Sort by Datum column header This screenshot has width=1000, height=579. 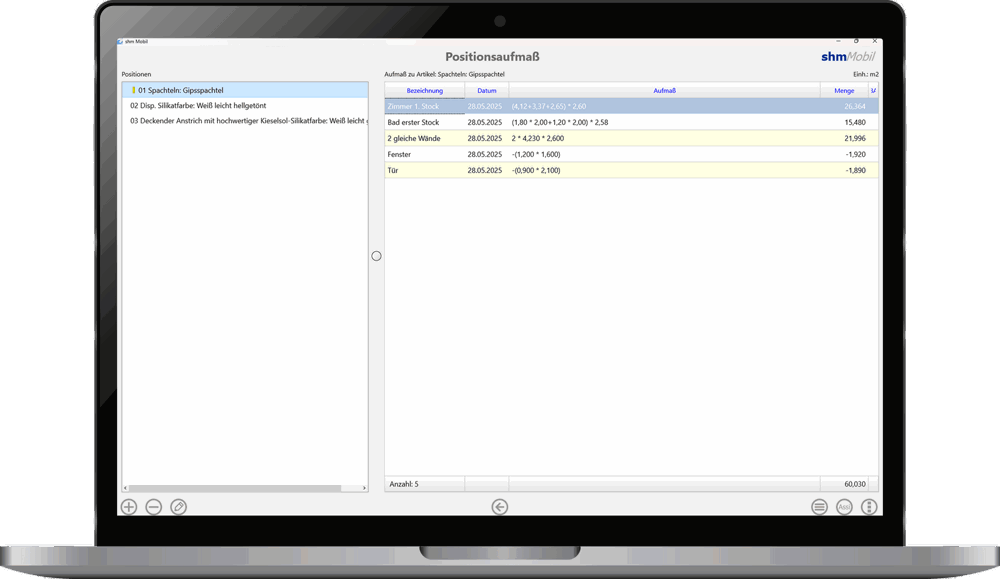coord(486,91)
